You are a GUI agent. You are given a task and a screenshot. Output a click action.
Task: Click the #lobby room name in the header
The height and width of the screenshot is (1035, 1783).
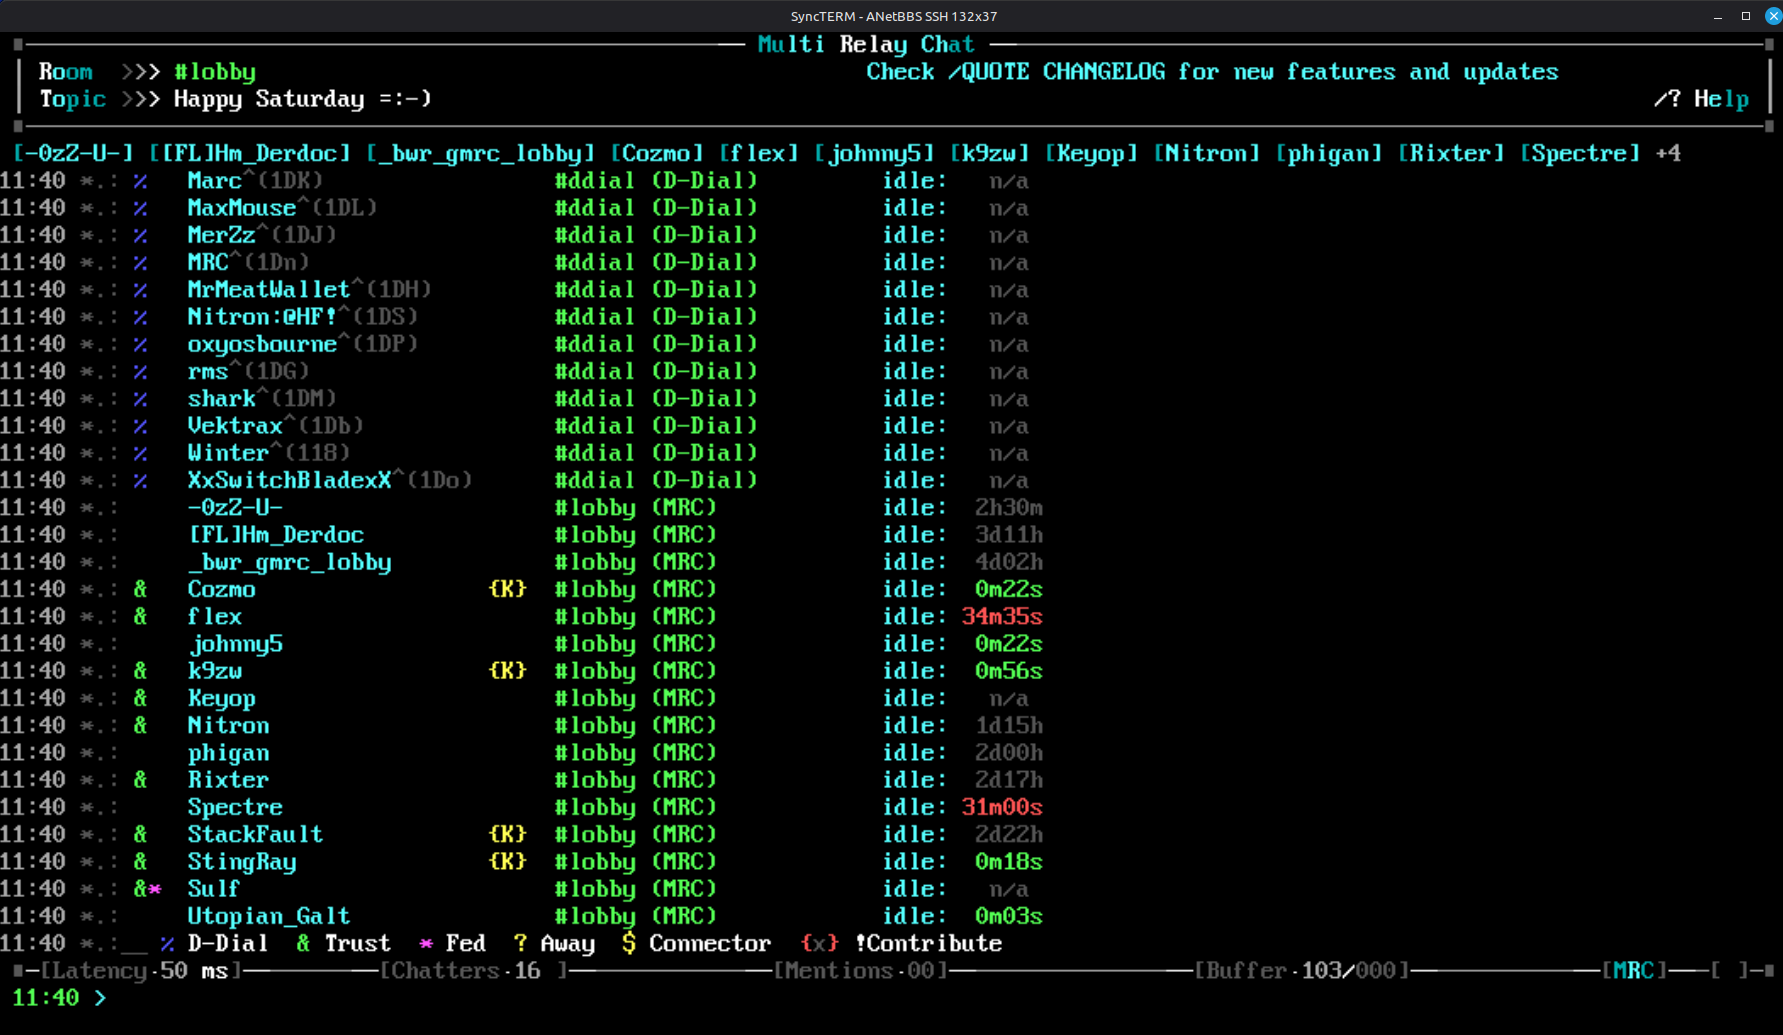[x=215, y=72]
